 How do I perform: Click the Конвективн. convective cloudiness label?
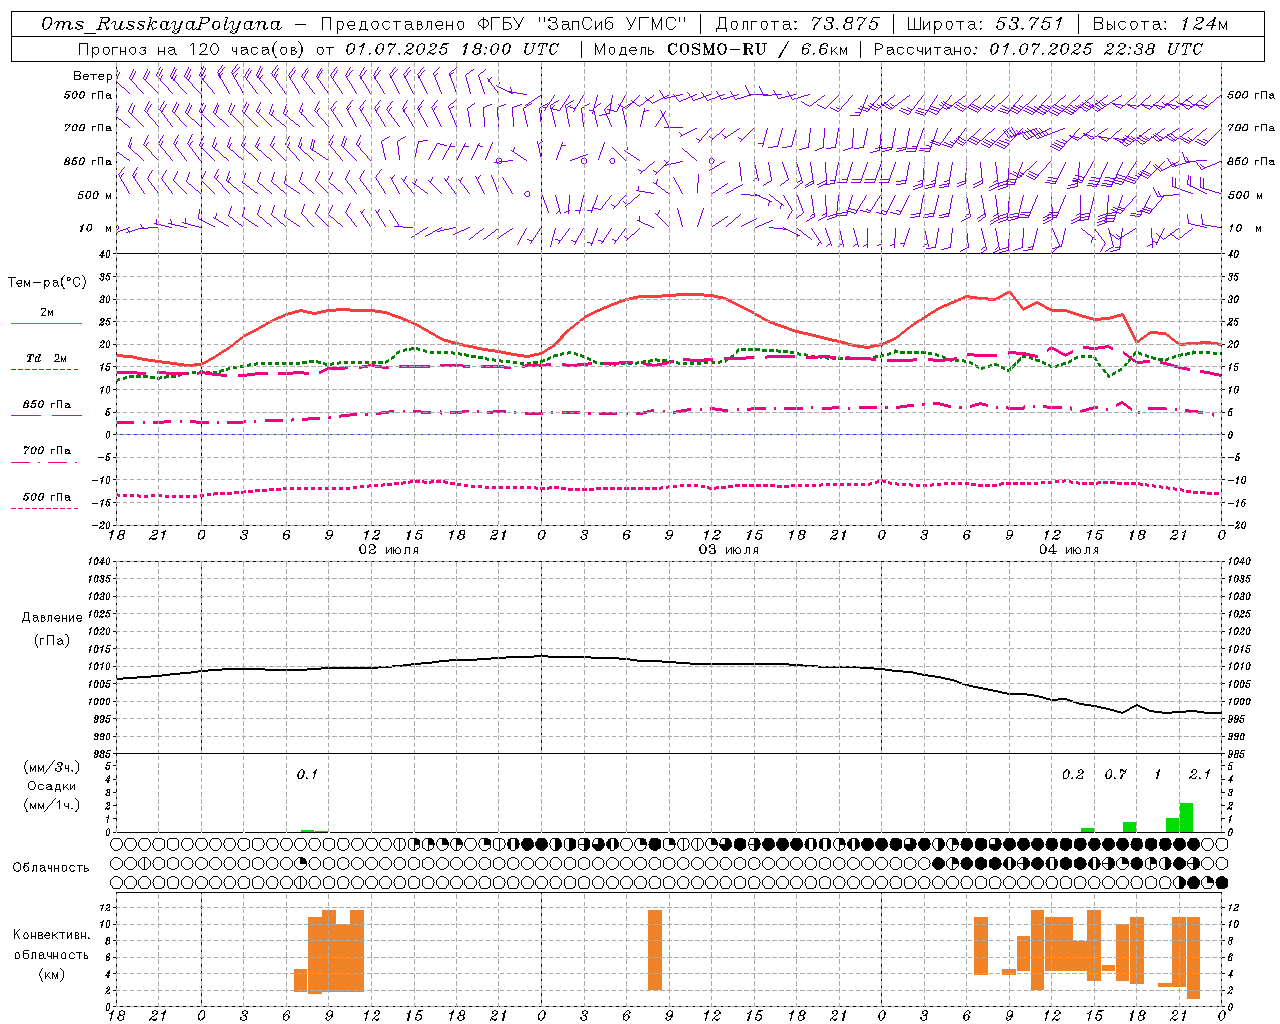[x=52, y=935]
